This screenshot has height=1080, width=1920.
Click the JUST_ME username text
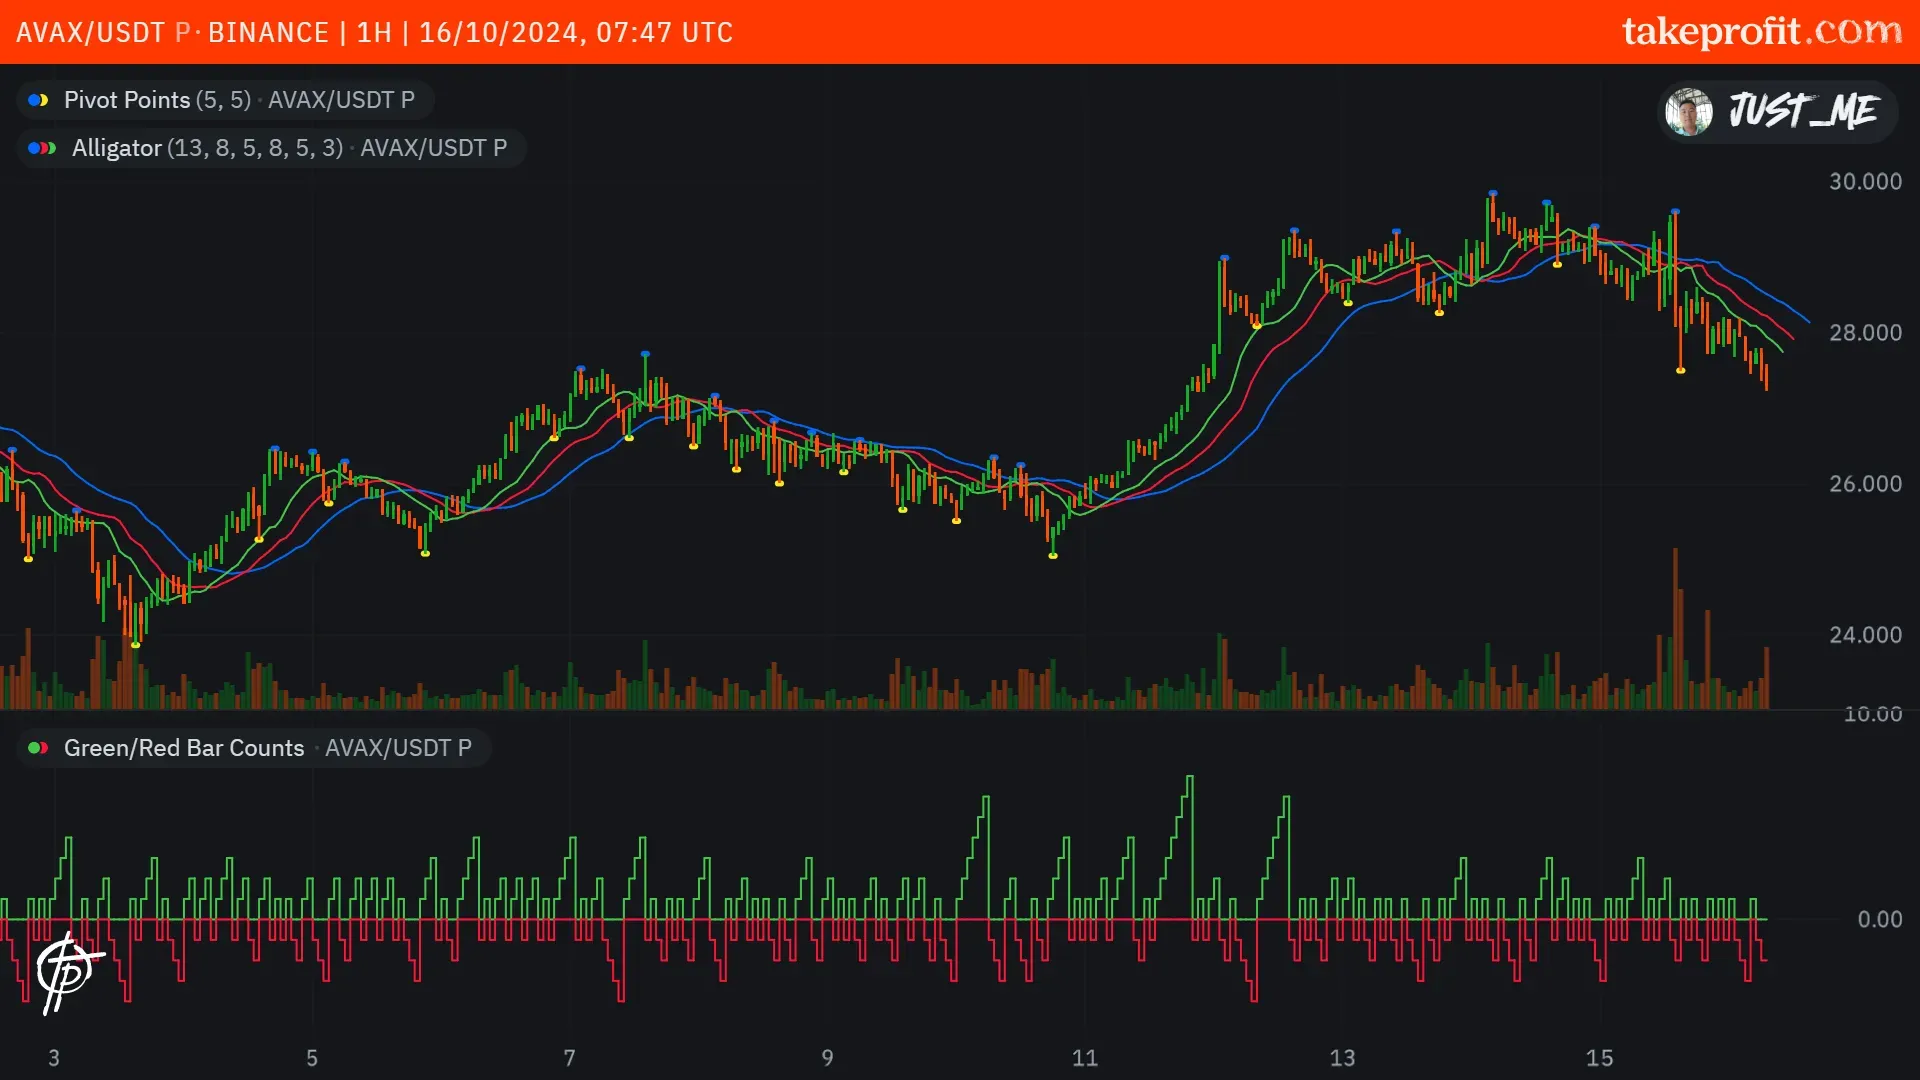point(1804,111)
